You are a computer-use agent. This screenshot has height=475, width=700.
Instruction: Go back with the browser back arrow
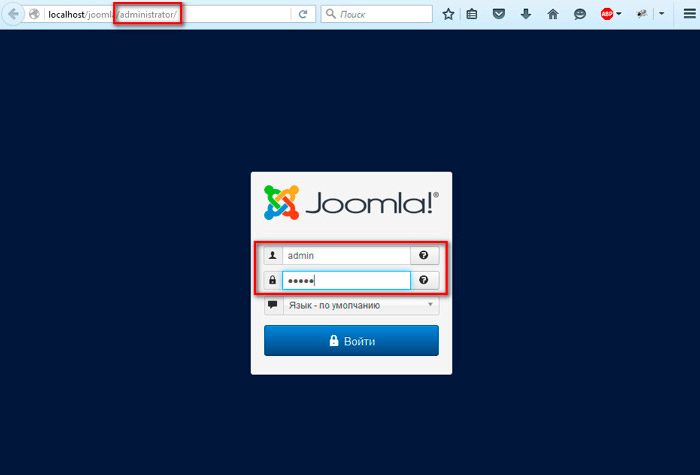pos(13,14)
